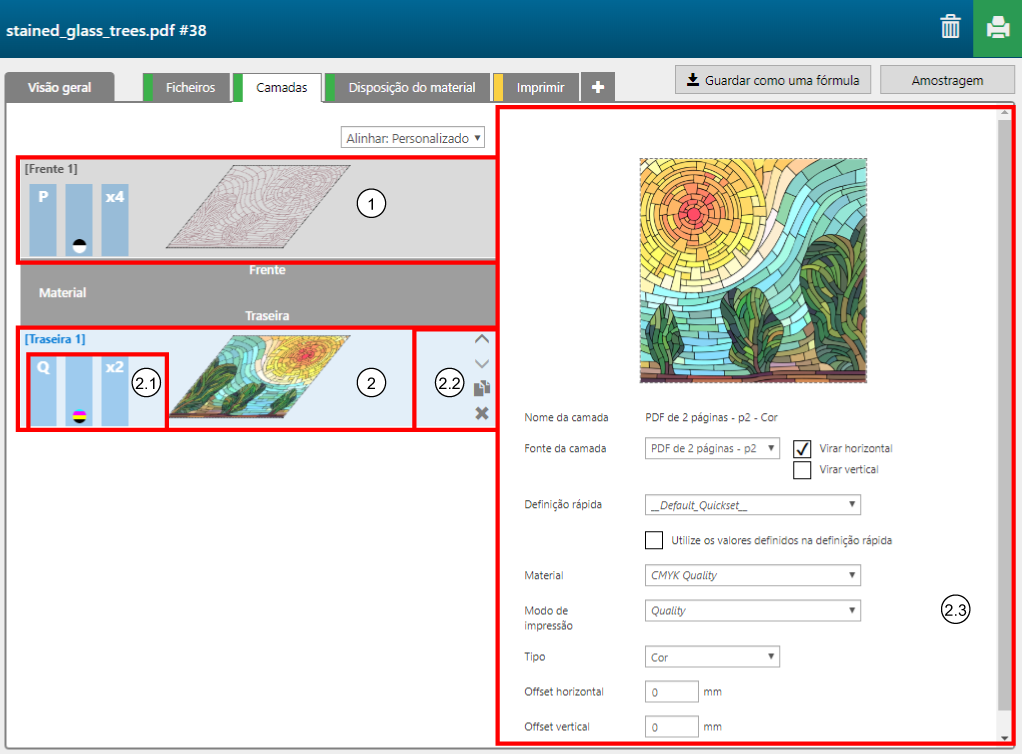1022x754 pixels.
Task: Click the Q print mode bar of Traseira 1
Action: [x=43, y=390]
